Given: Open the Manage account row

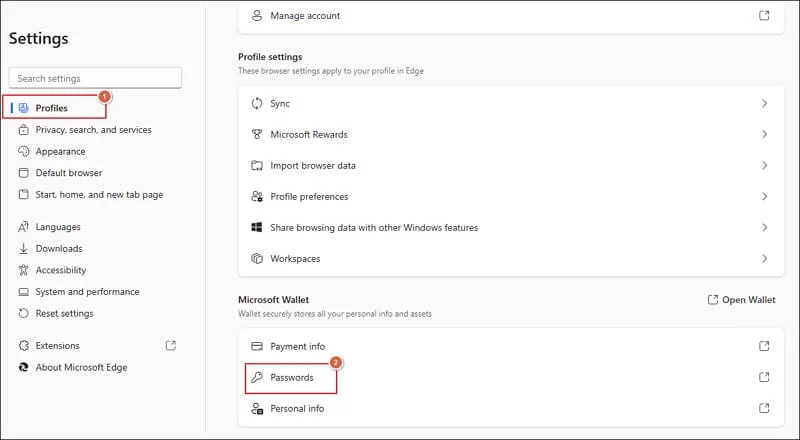Looking at the screenshot, I should click(x=511, y=16).
